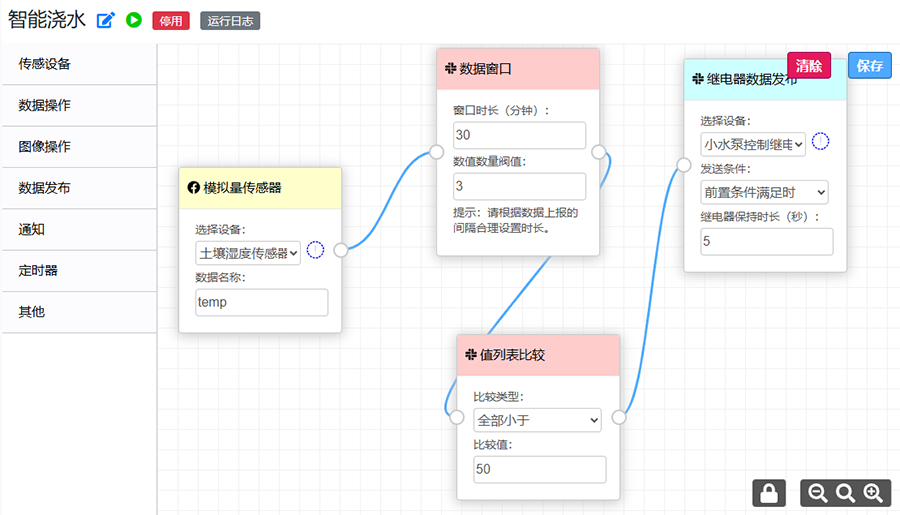Click the output port of 模拟量传感器 node
This screenshot has width=900, height=515.
[x=341, y=250]
